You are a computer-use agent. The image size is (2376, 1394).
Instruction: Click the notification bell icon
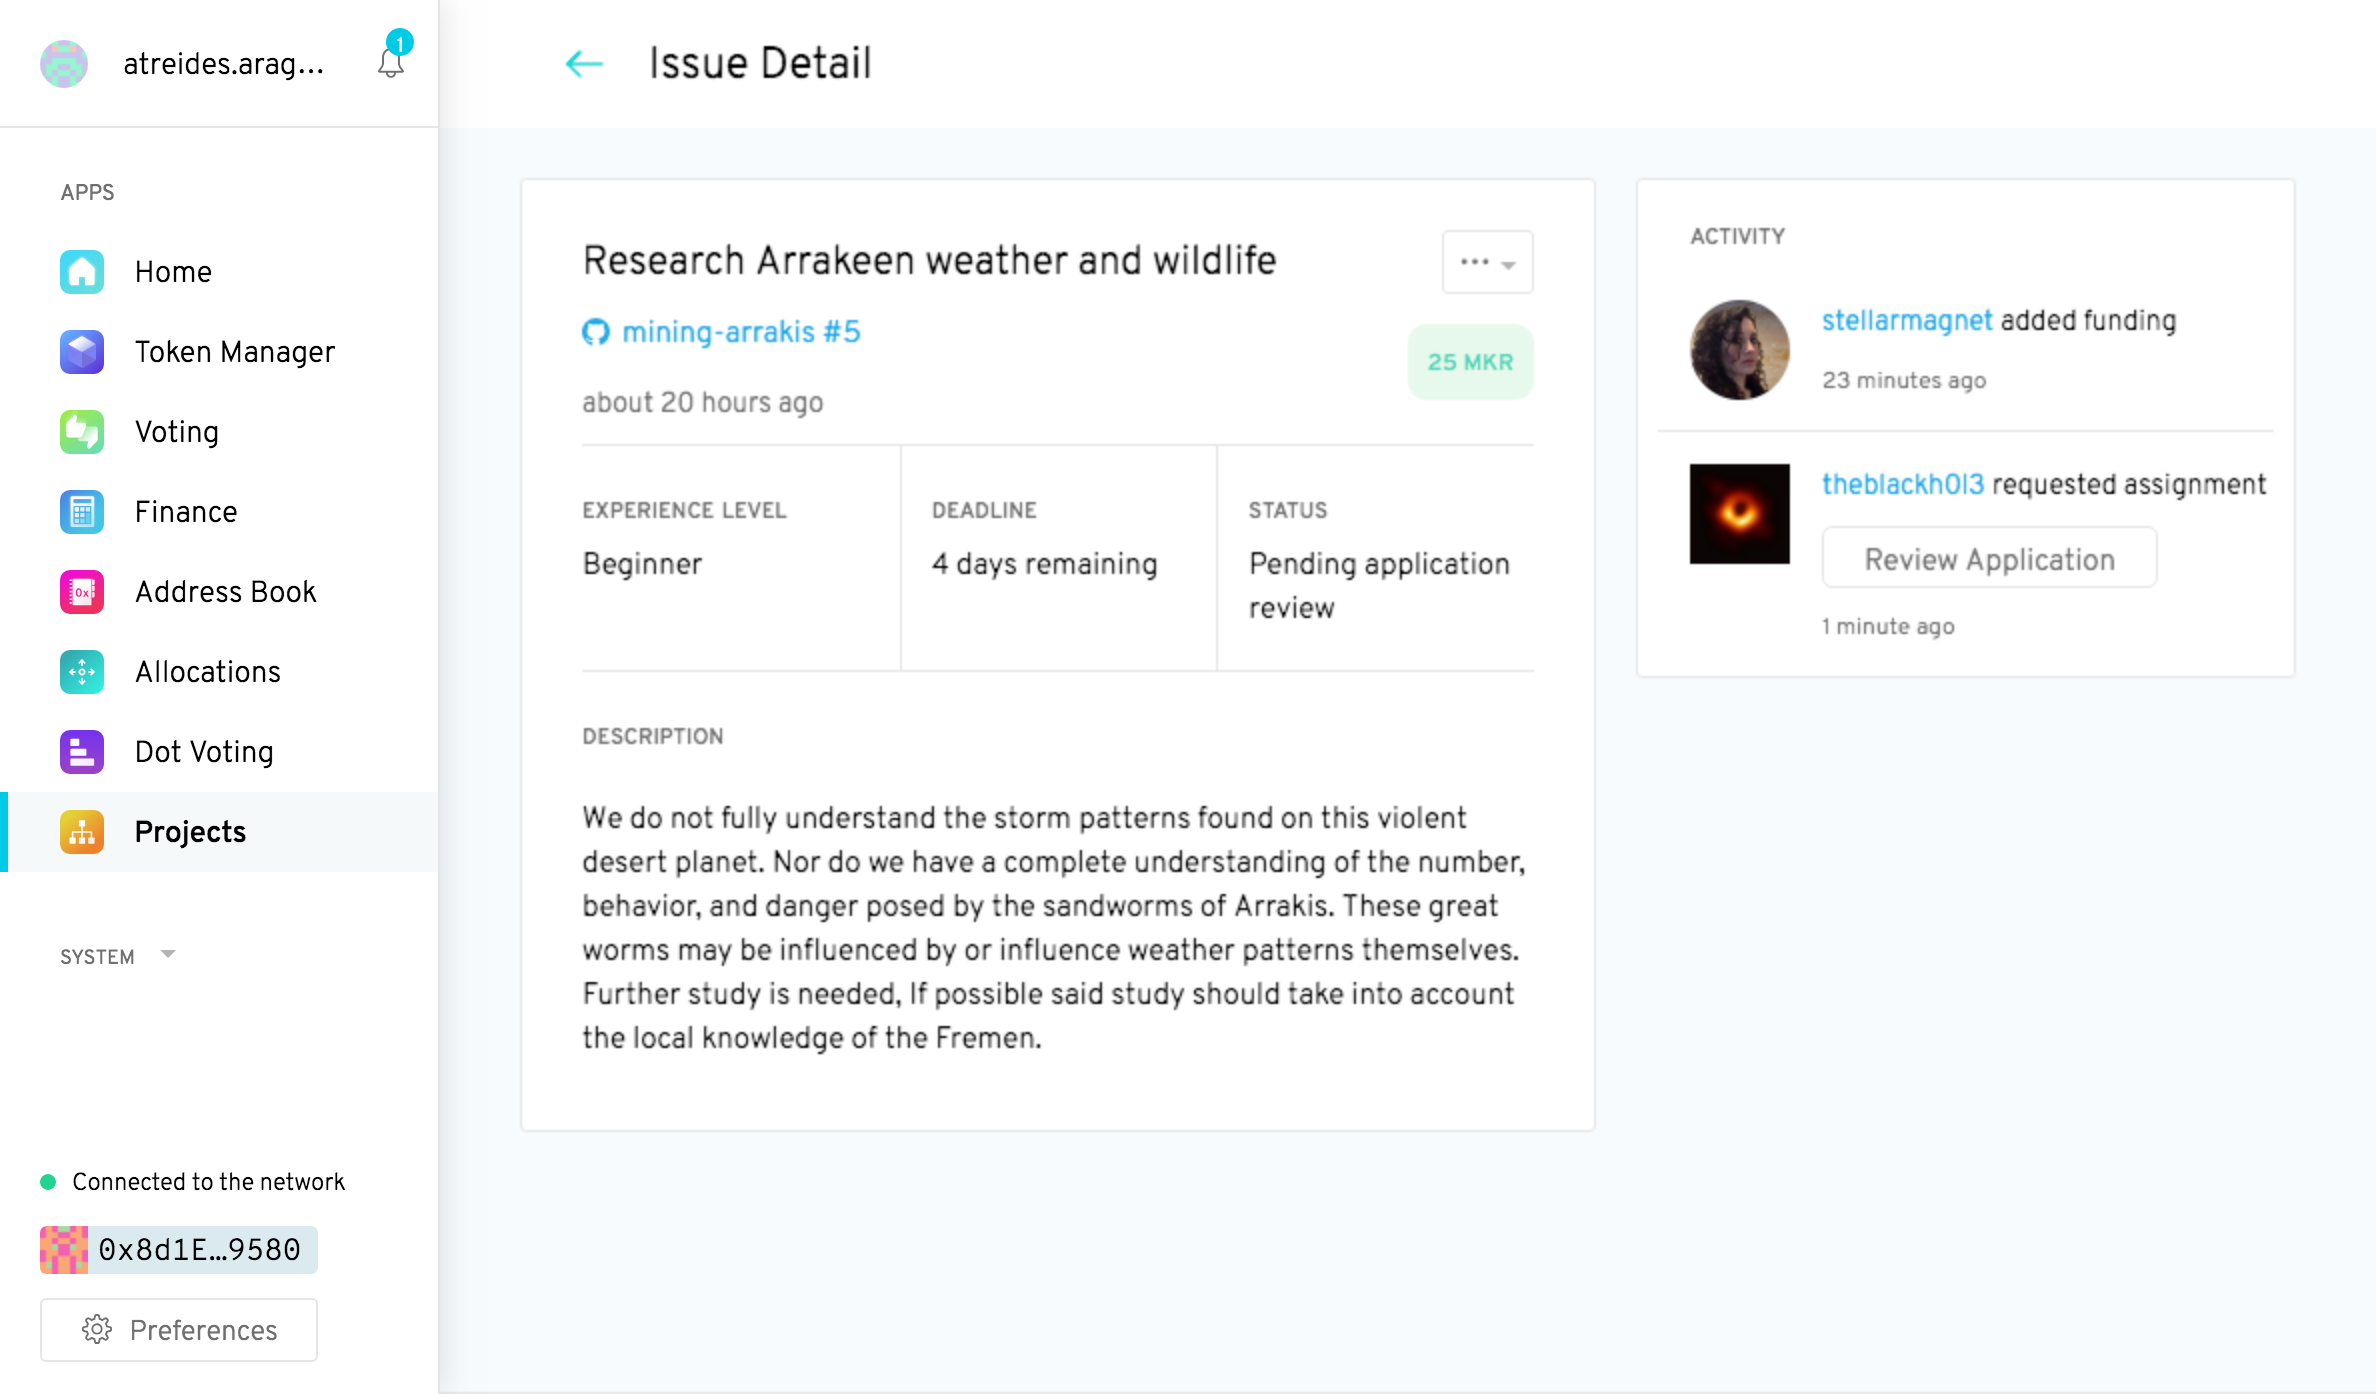coord(391,62)
